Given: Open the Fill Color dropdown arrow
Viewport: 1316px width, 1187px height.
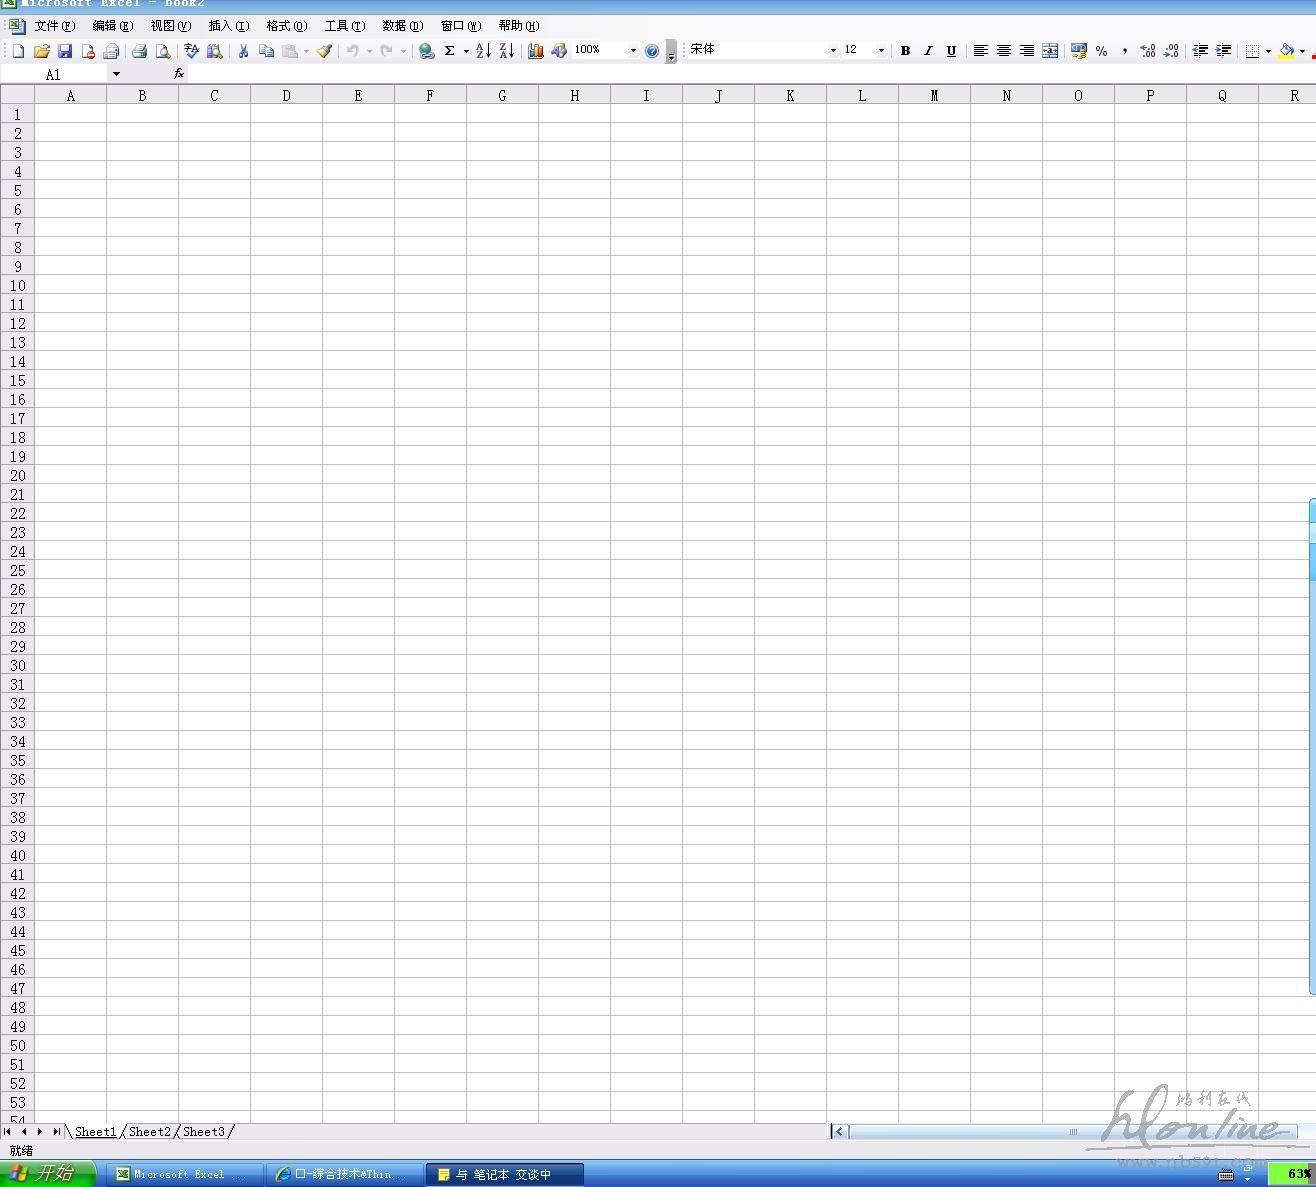Looking at the screenshot, I should [x=1302, y=51].
